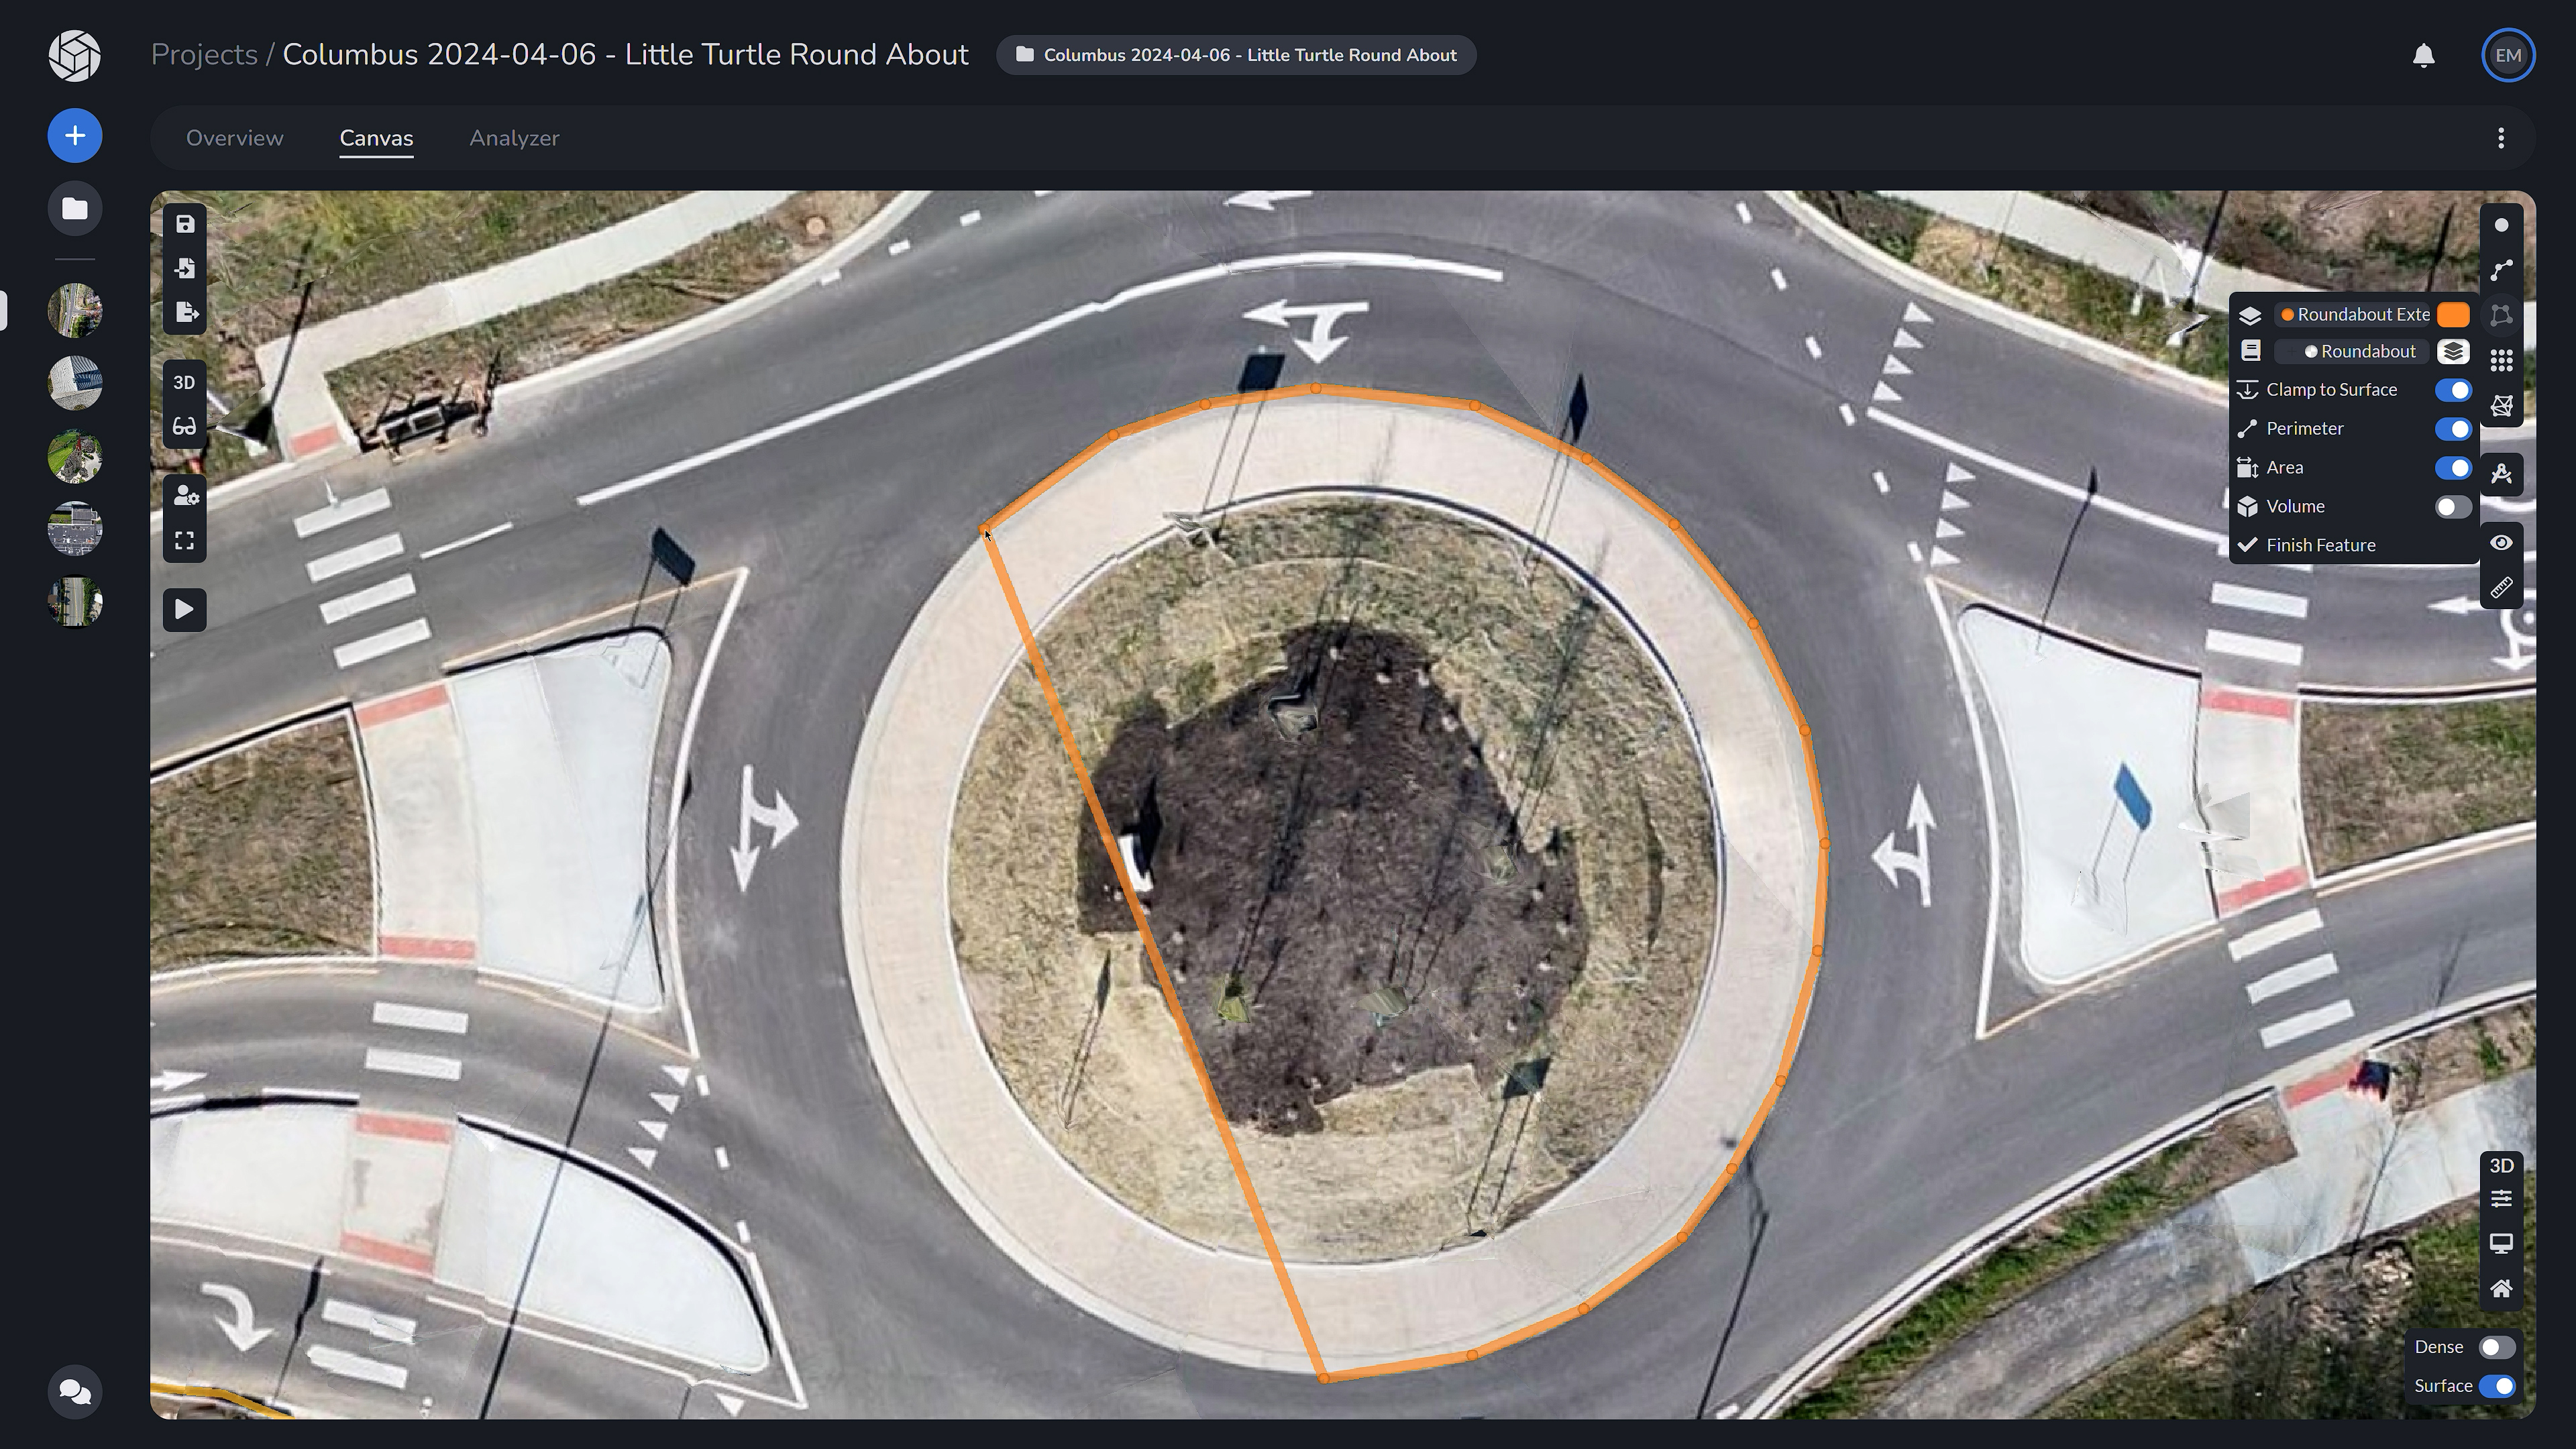
Task: Select the mesh wireframe tool
Action: (x=2501, y=405)
